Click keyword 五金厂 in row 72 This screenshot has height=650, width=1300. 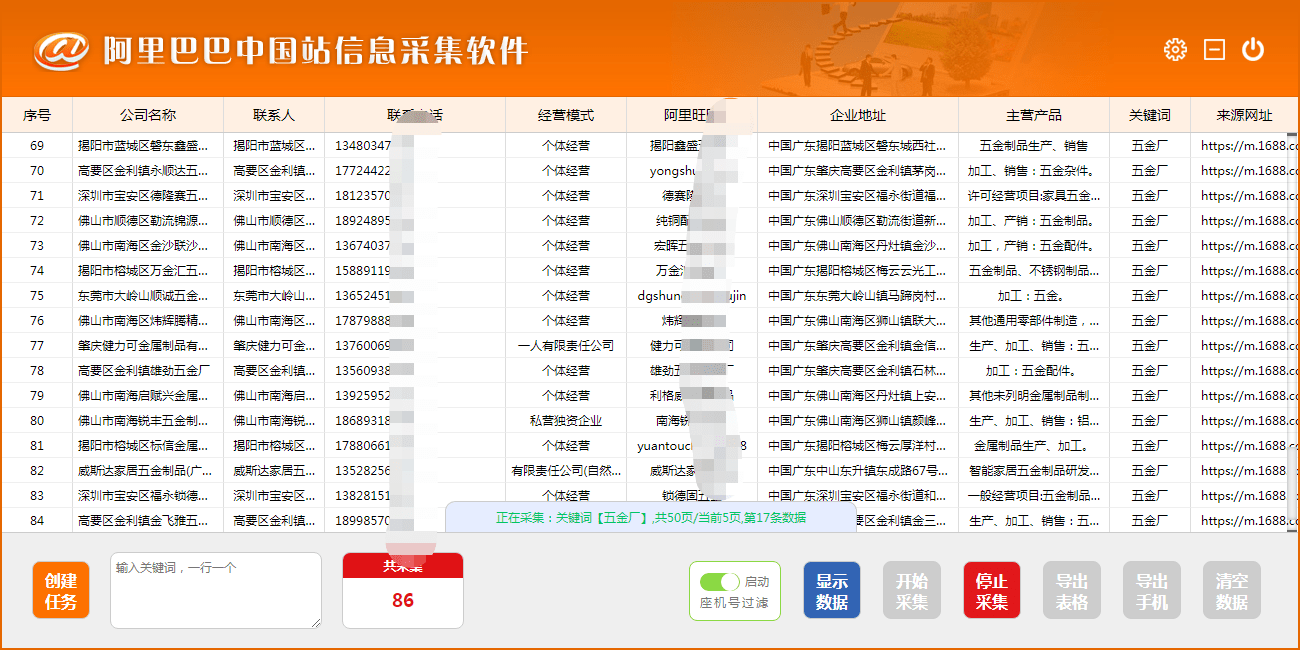click(1150, 220)
